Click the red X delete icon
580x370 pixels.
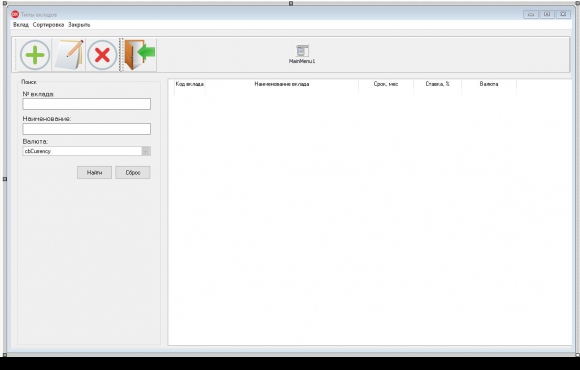click(x=102, y=55)
